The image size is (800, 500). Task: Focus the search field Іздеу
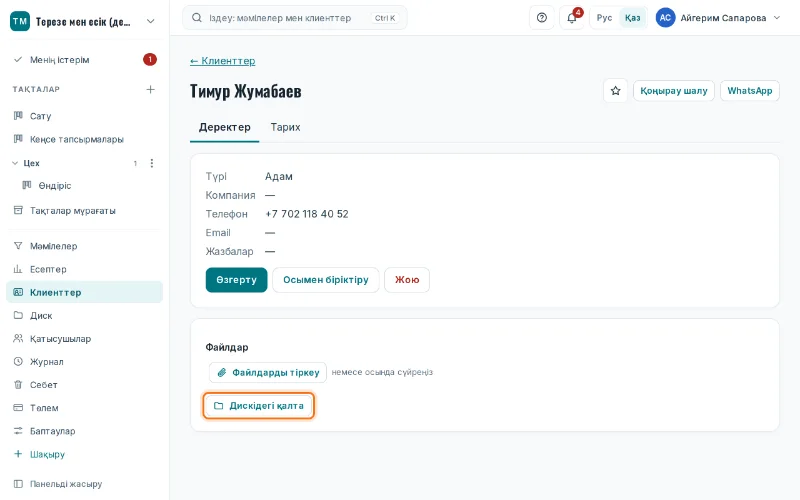pyautogui.click(x=295, y=18)
